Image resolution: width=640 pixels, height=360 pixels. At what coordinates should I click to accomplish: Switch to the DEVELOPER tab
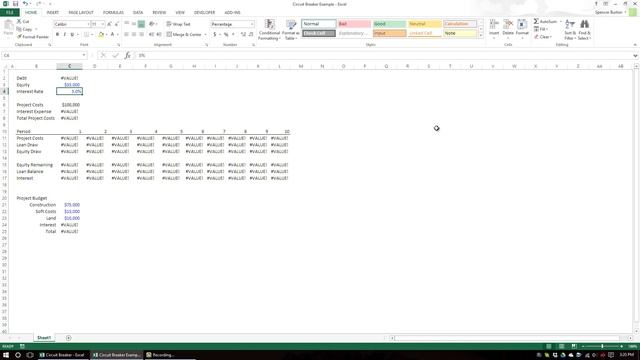[204, 13]
